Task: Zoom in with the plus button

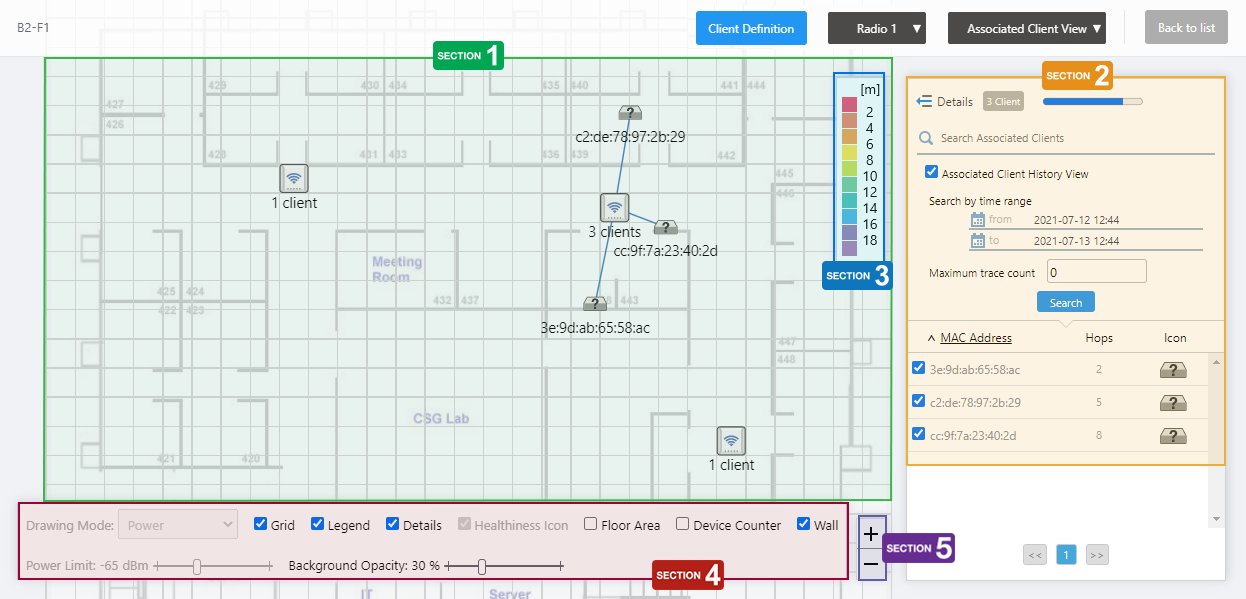Action: (x=871, y=534)
